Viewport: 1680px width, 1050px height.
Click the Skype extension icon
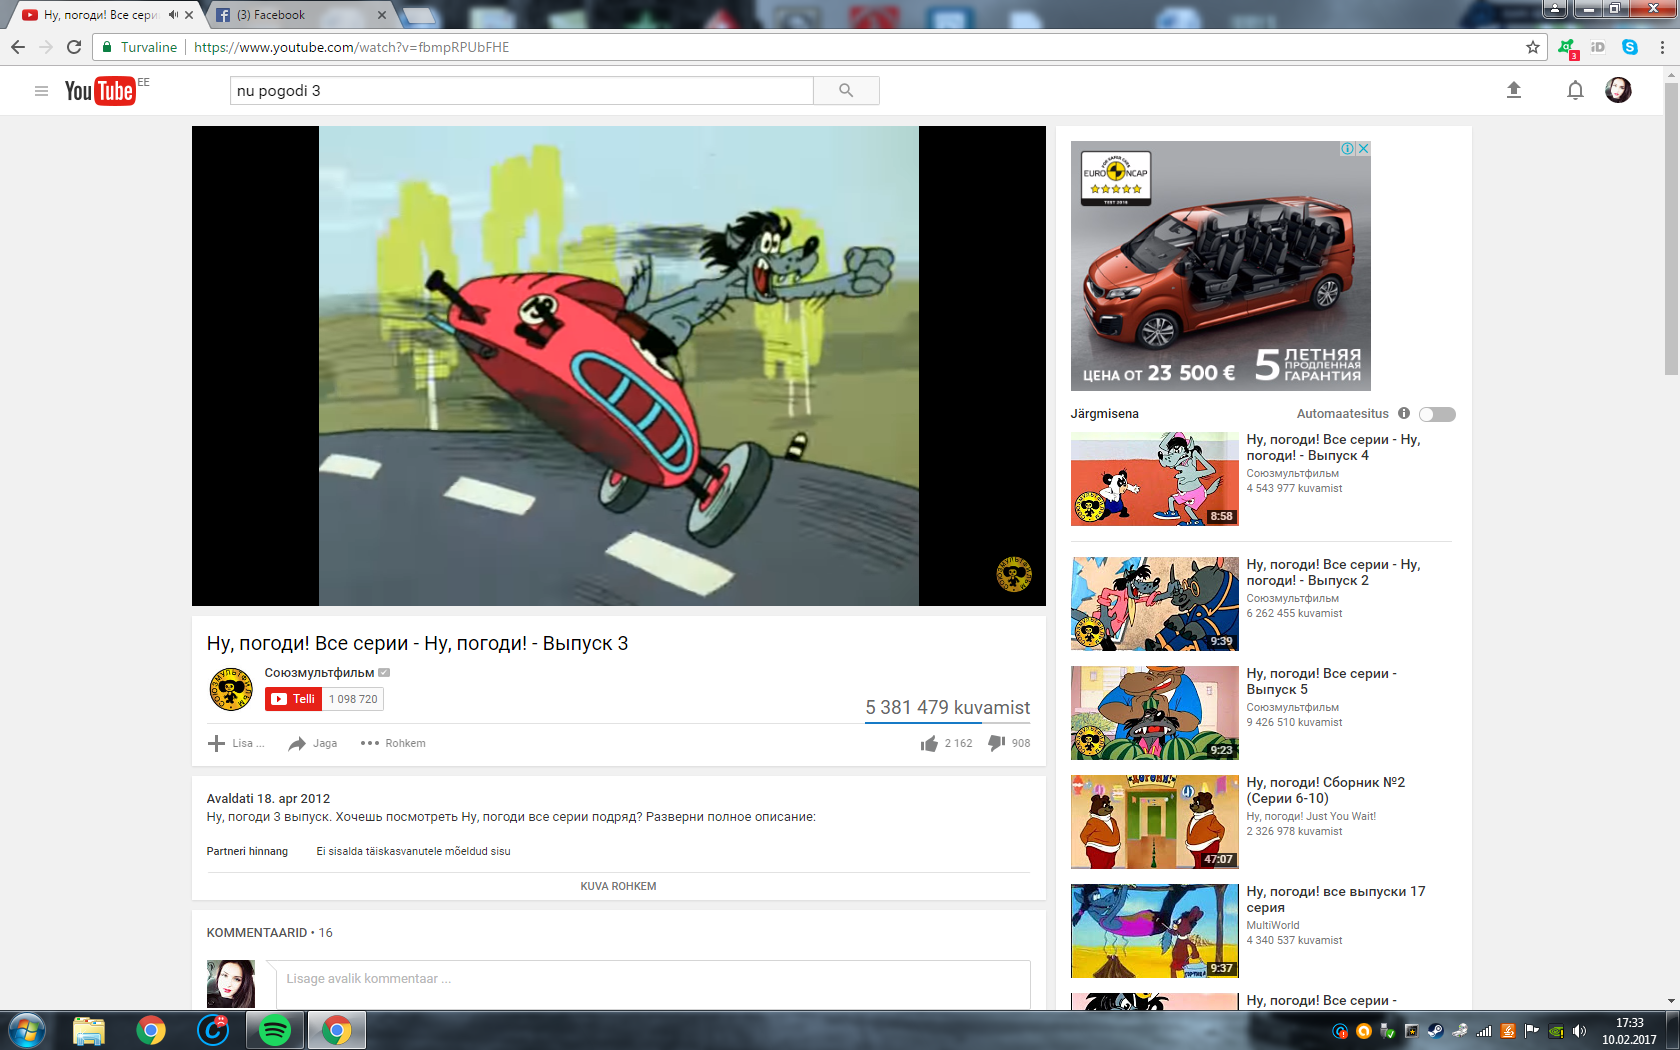(x=1630, y=47)
